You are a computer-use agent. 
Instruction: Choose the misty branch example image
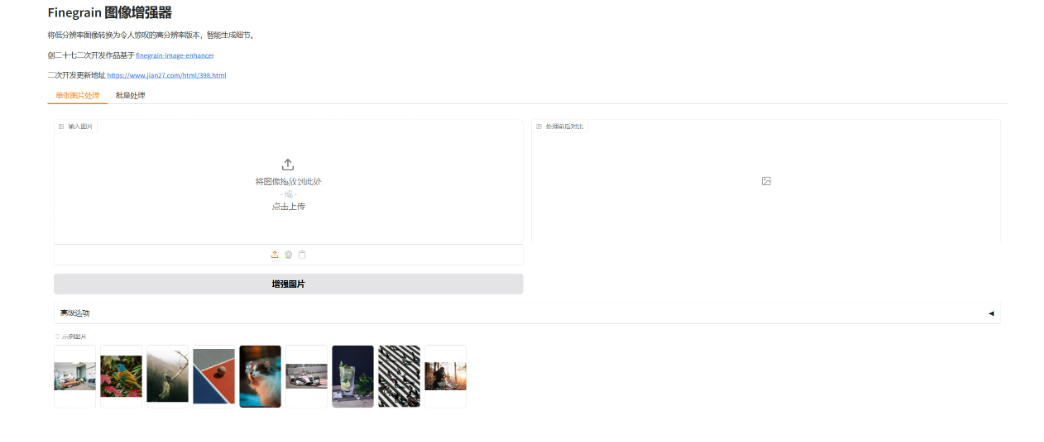(x=168, y=376)
